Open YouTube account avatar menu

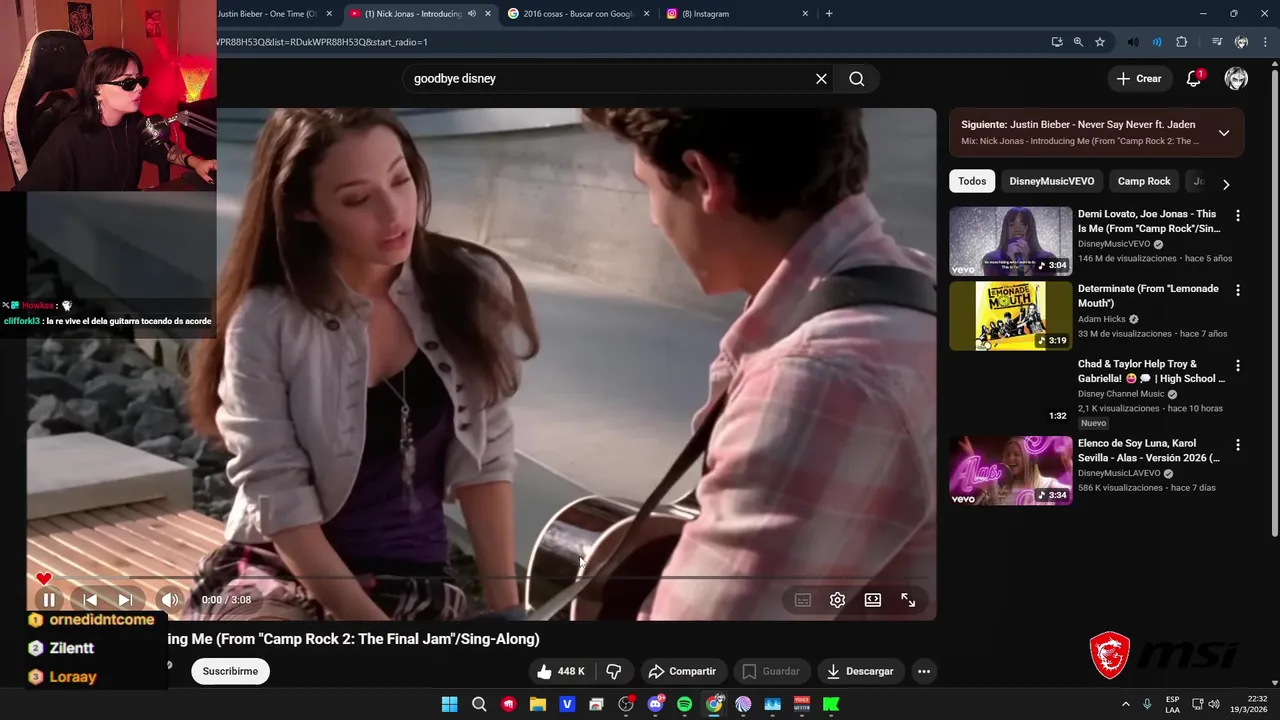1236,79
